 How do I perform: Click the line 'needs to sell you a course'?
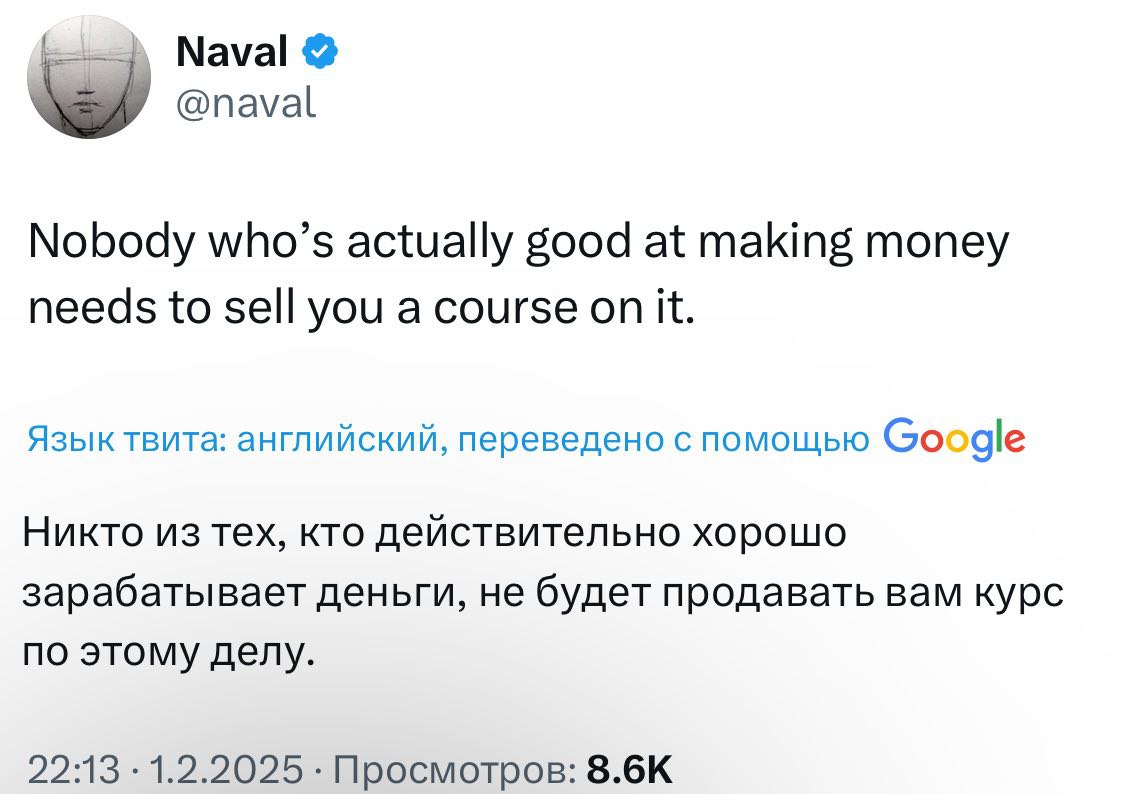pyautogui.click(x=361, y=309)
